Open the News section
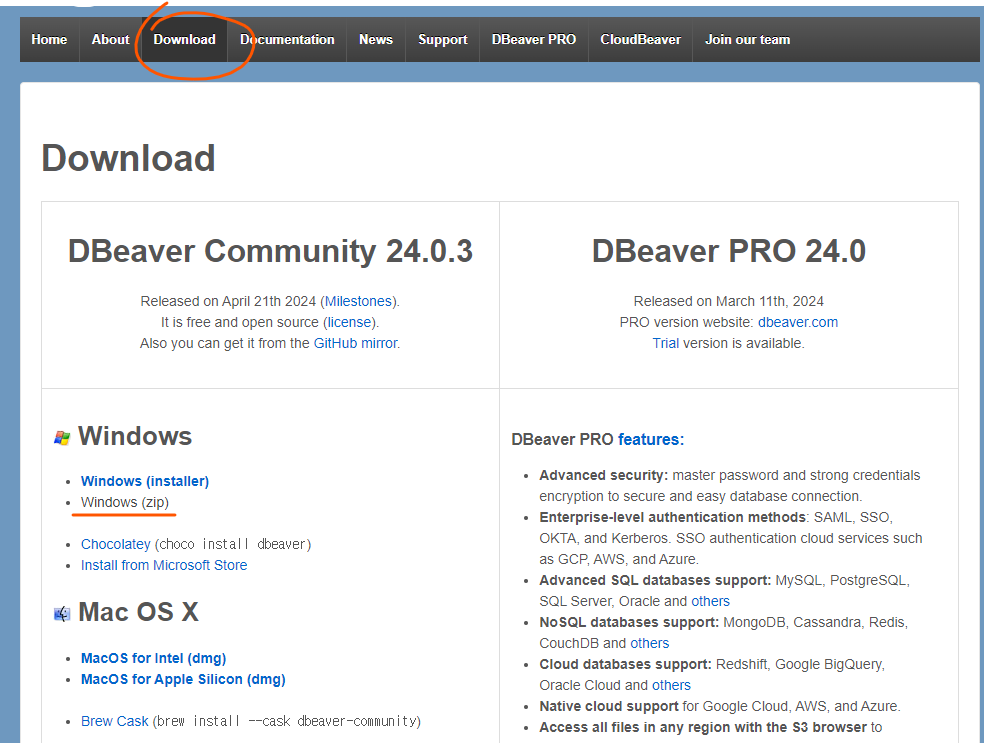Screen dimensions: 984x743 376,40
